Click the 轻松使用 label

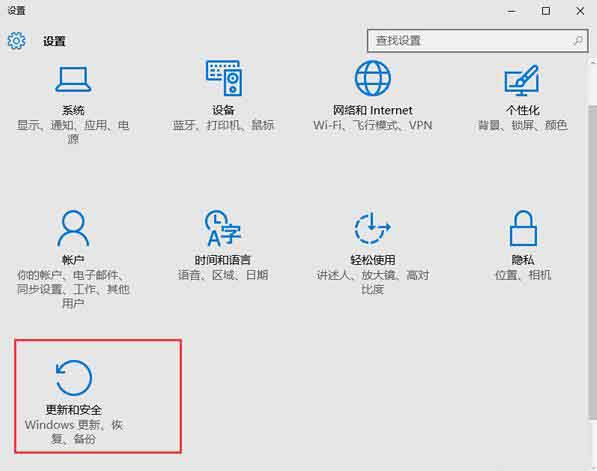tap(372, 260)
